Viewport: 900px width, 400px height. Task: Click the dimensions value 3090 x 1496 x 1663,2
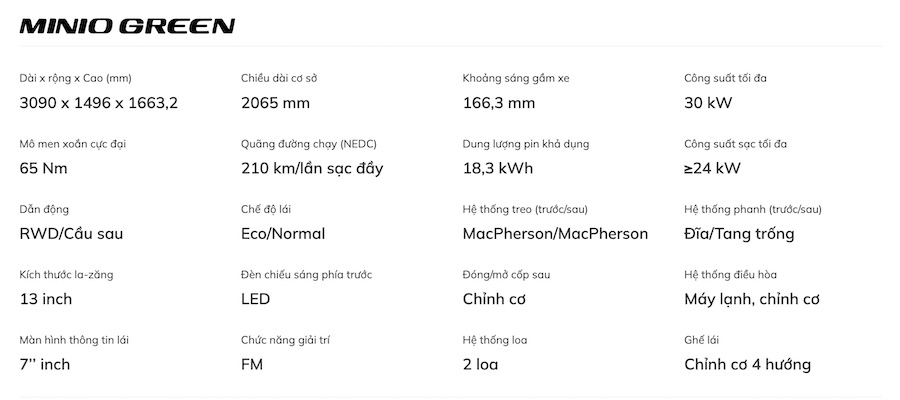point(99,103)
